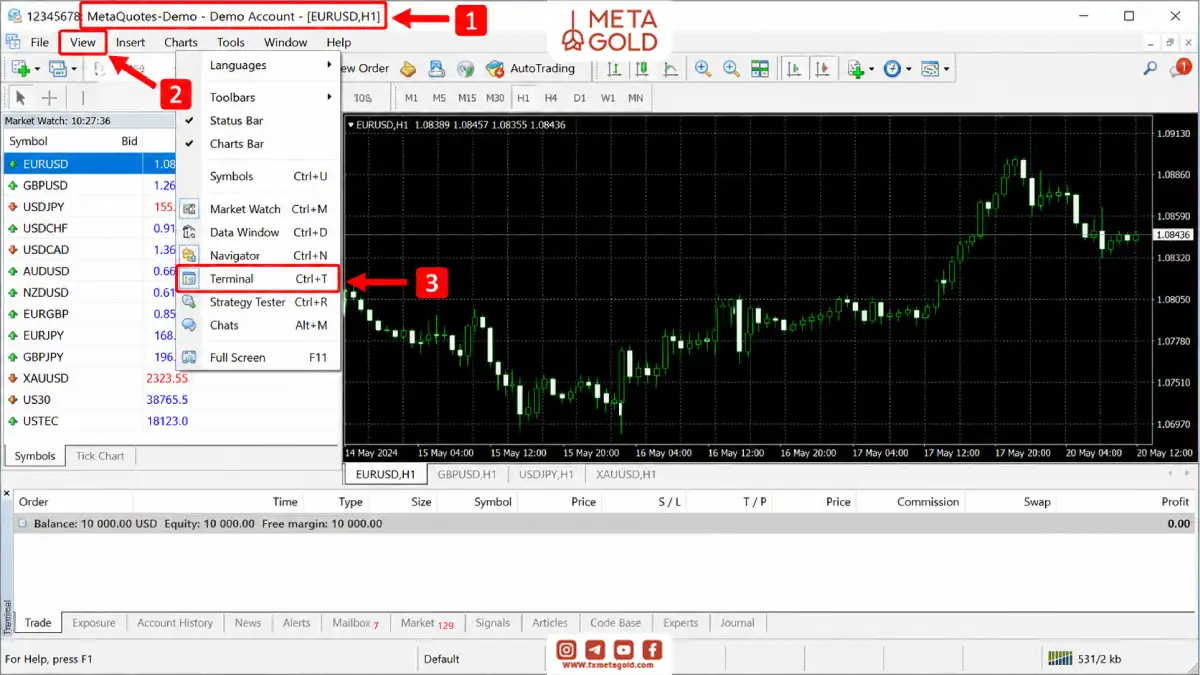Open the Tools menu

[231, 42]
